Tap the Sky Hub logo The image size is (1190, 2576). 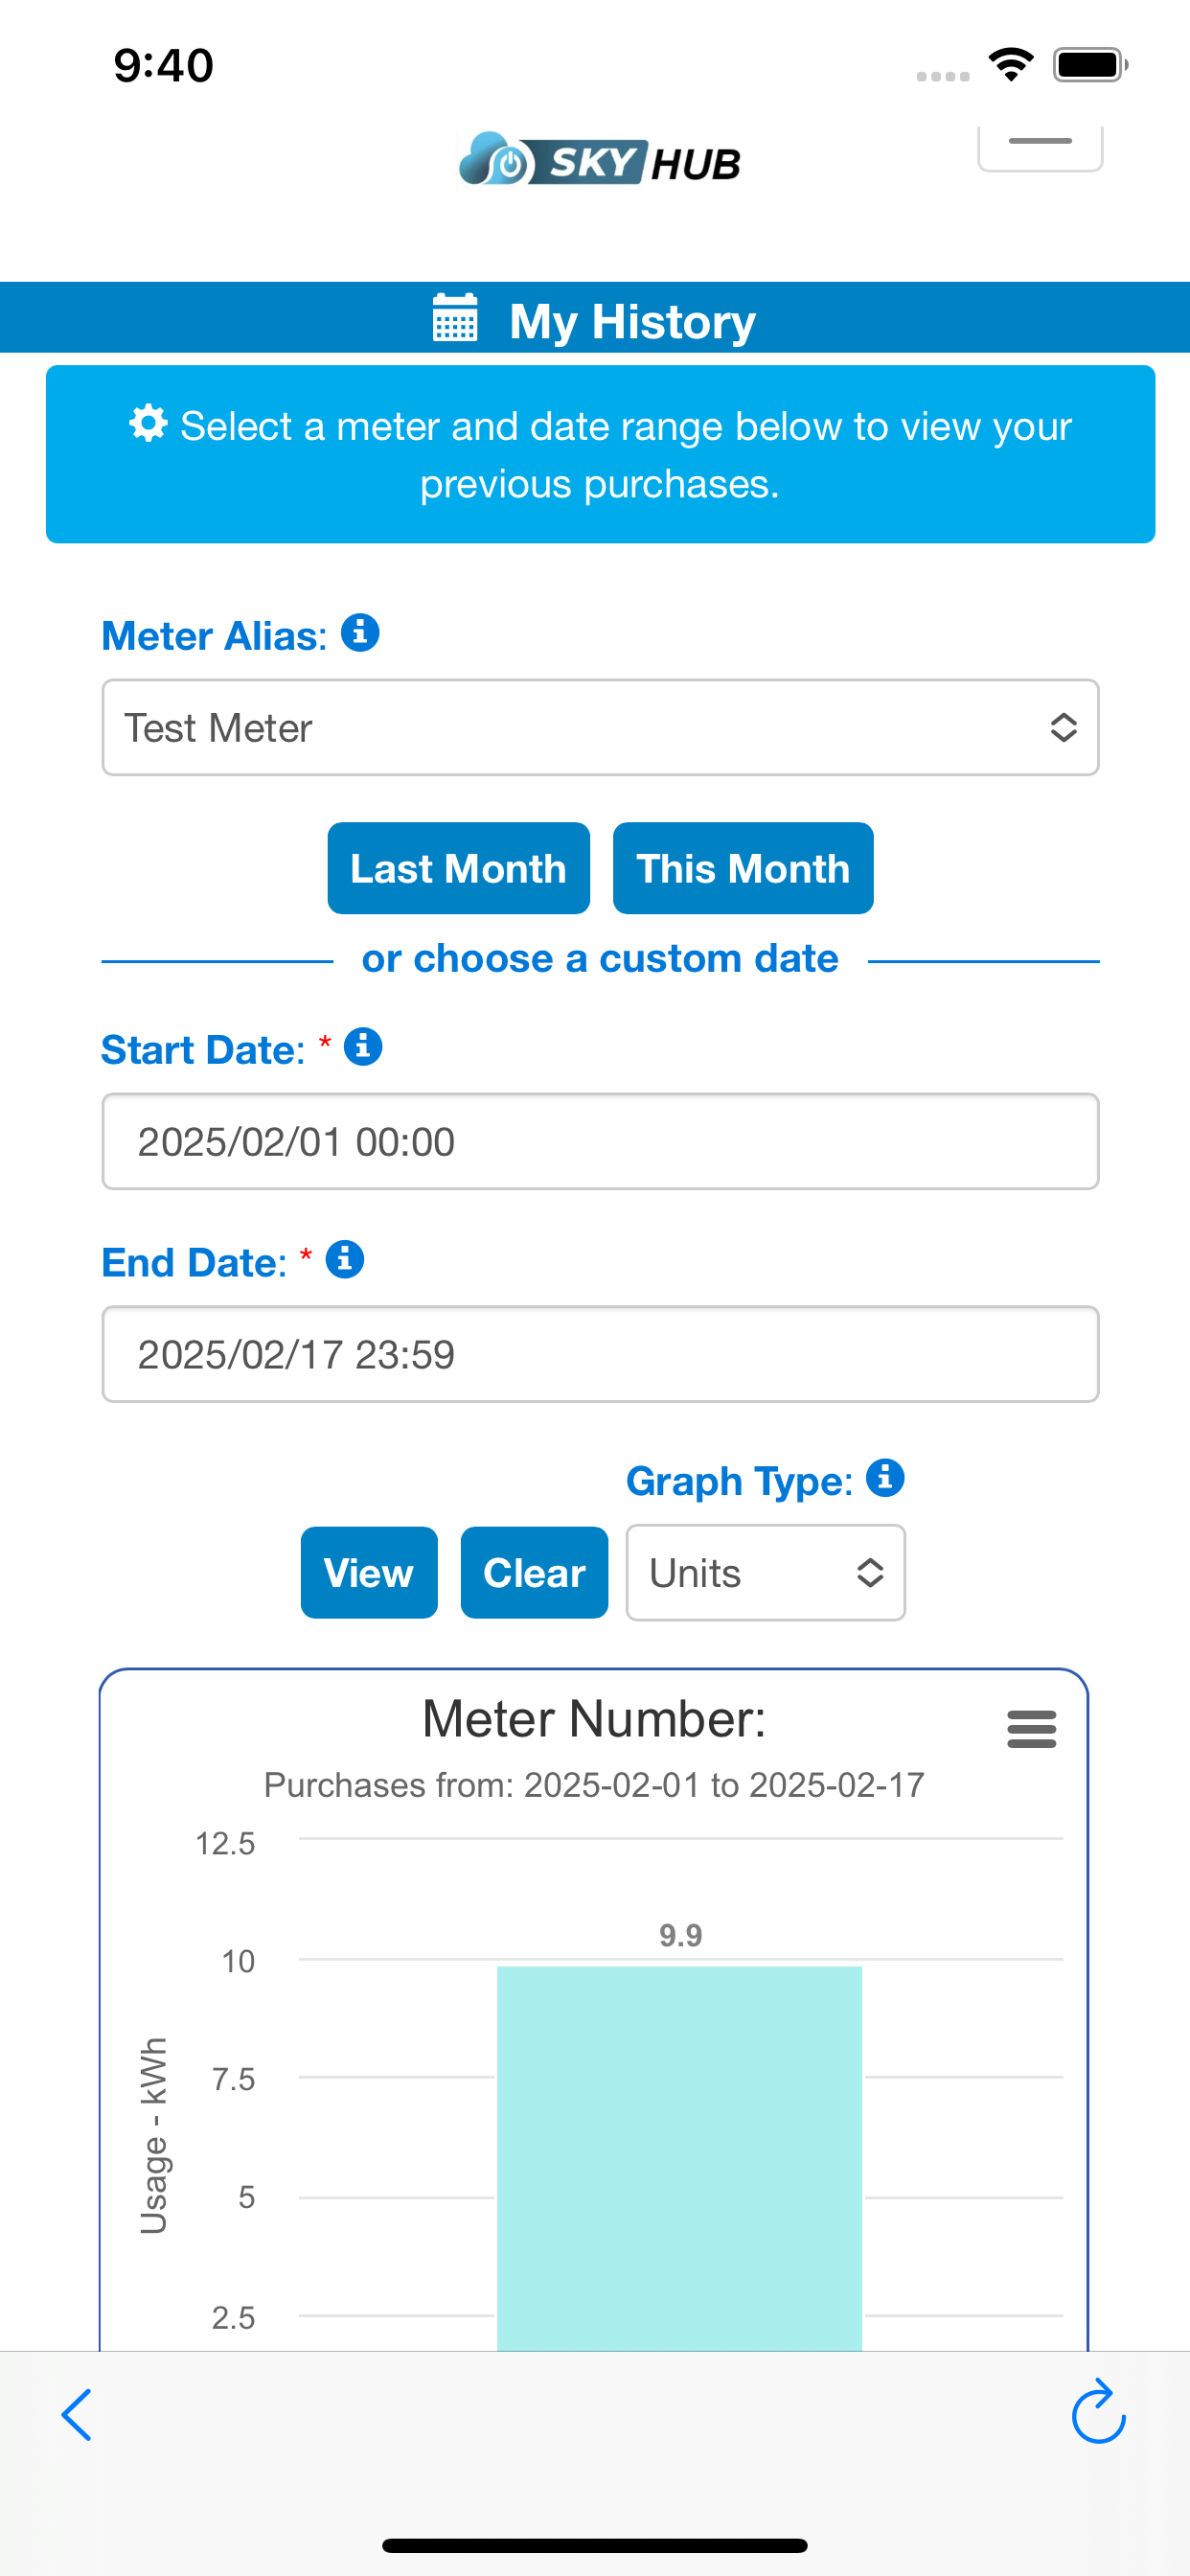(x=600, y=160)
